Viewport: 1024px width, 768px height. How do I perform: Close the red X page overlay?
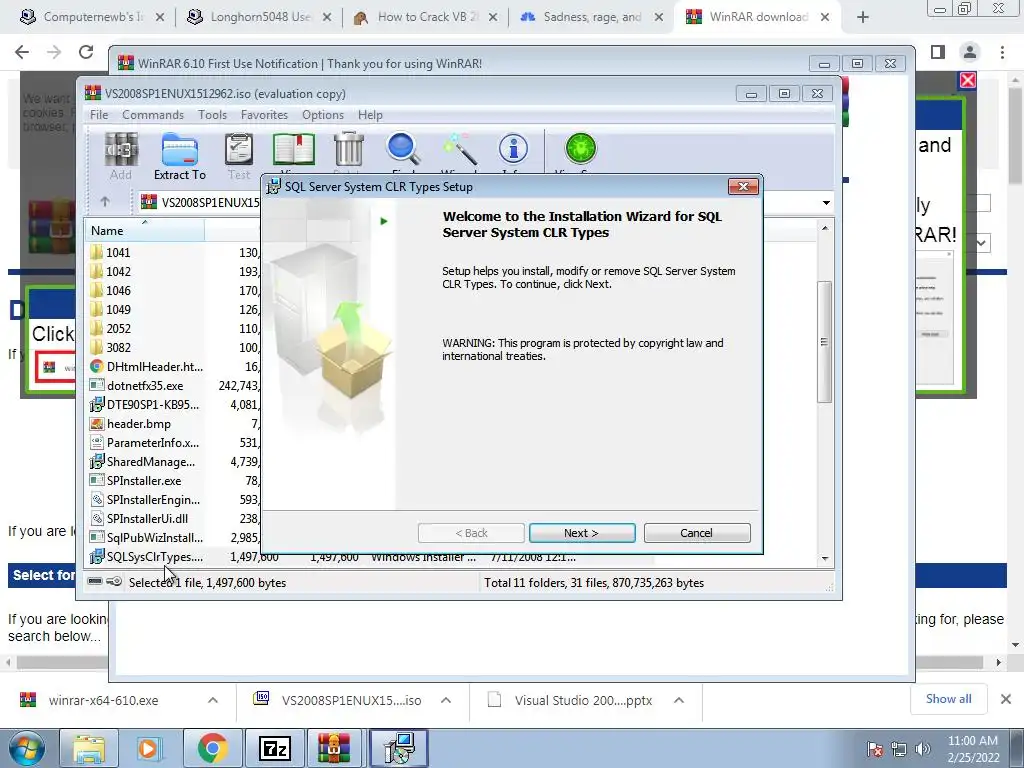tap(968, 80)
